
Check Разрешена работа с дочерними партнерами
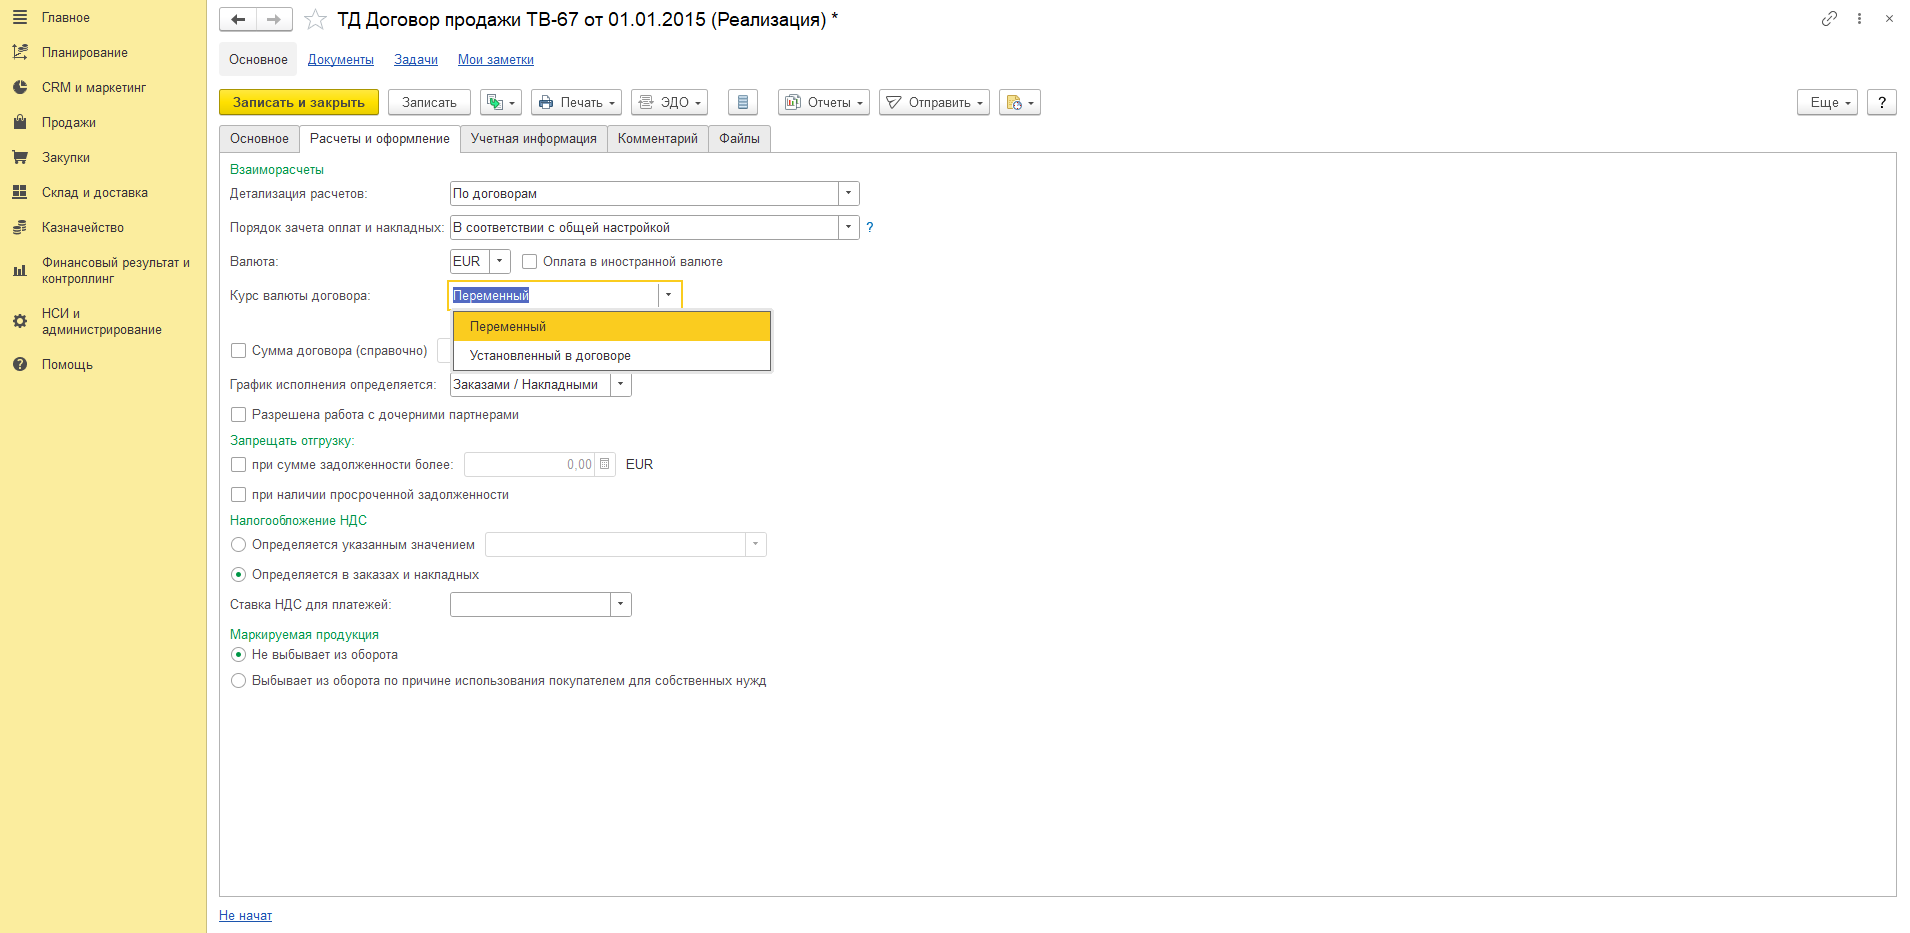tap(238, 415)
